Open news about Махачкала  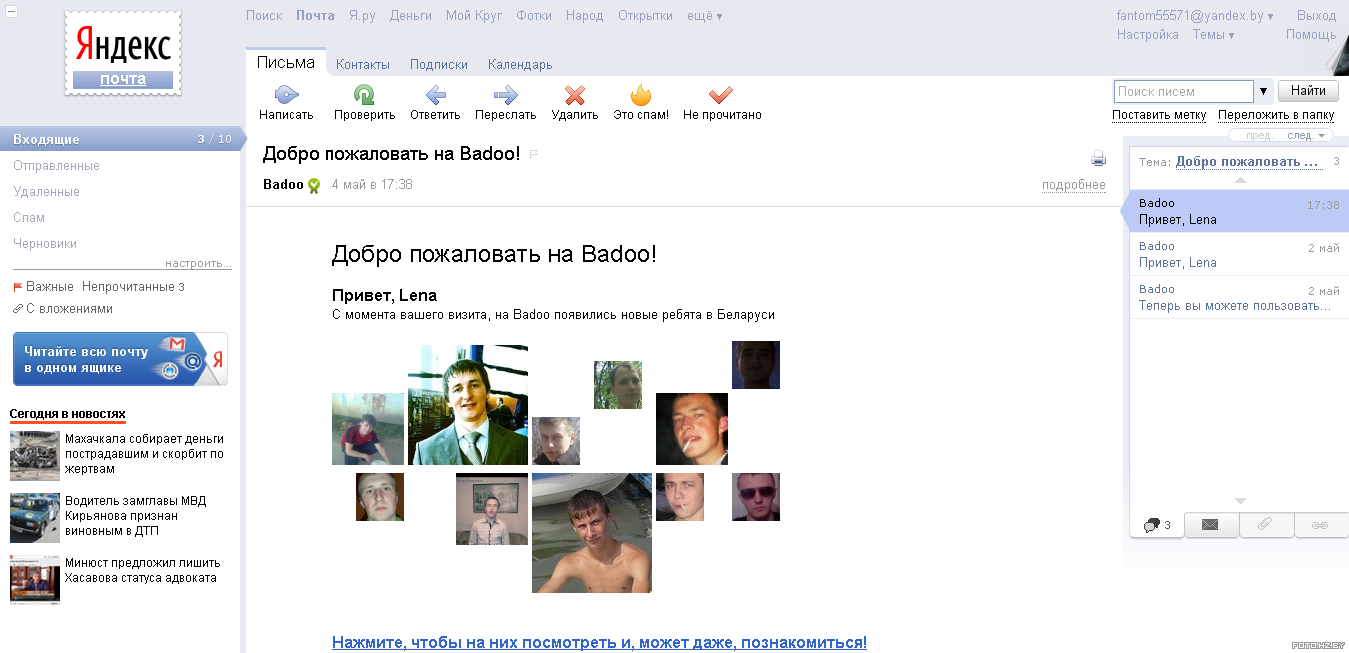pyautogui.click(x=144, y=454)
